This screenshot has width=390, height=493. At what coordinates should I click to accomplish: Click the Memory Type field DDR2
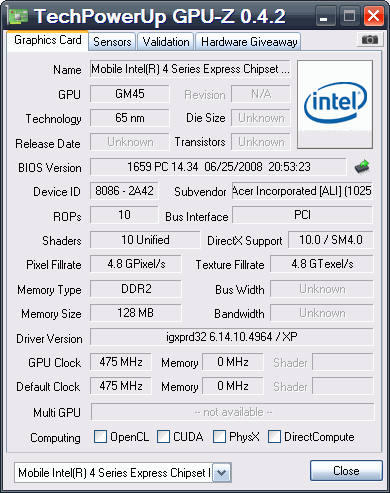[x=136, y=289]
